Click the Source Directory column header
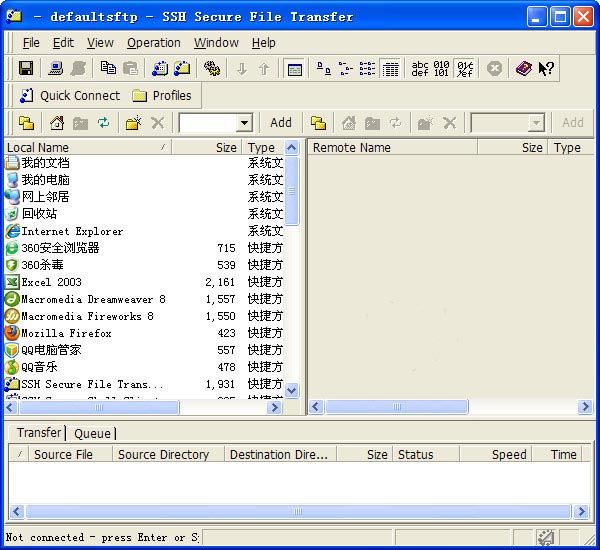600x550 pixels. tap(168, 454)
